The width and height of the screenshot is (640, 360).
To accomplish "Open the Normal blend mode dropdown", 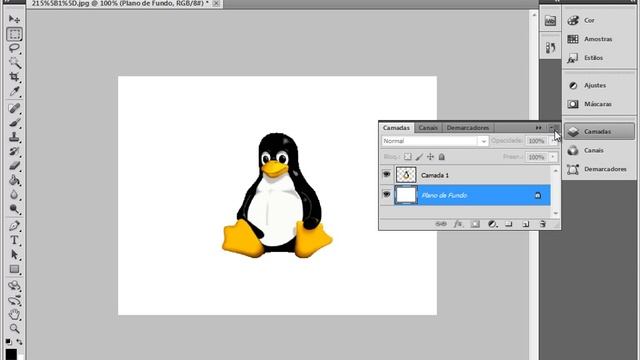I will point(435,141).
